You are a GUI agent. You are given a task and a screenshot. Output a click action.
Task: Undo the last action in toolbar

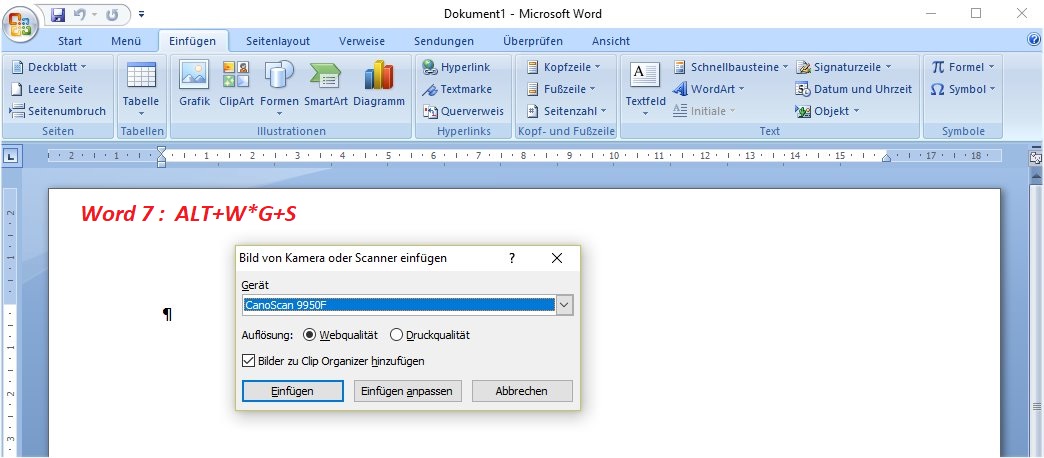tap(80, 14)
